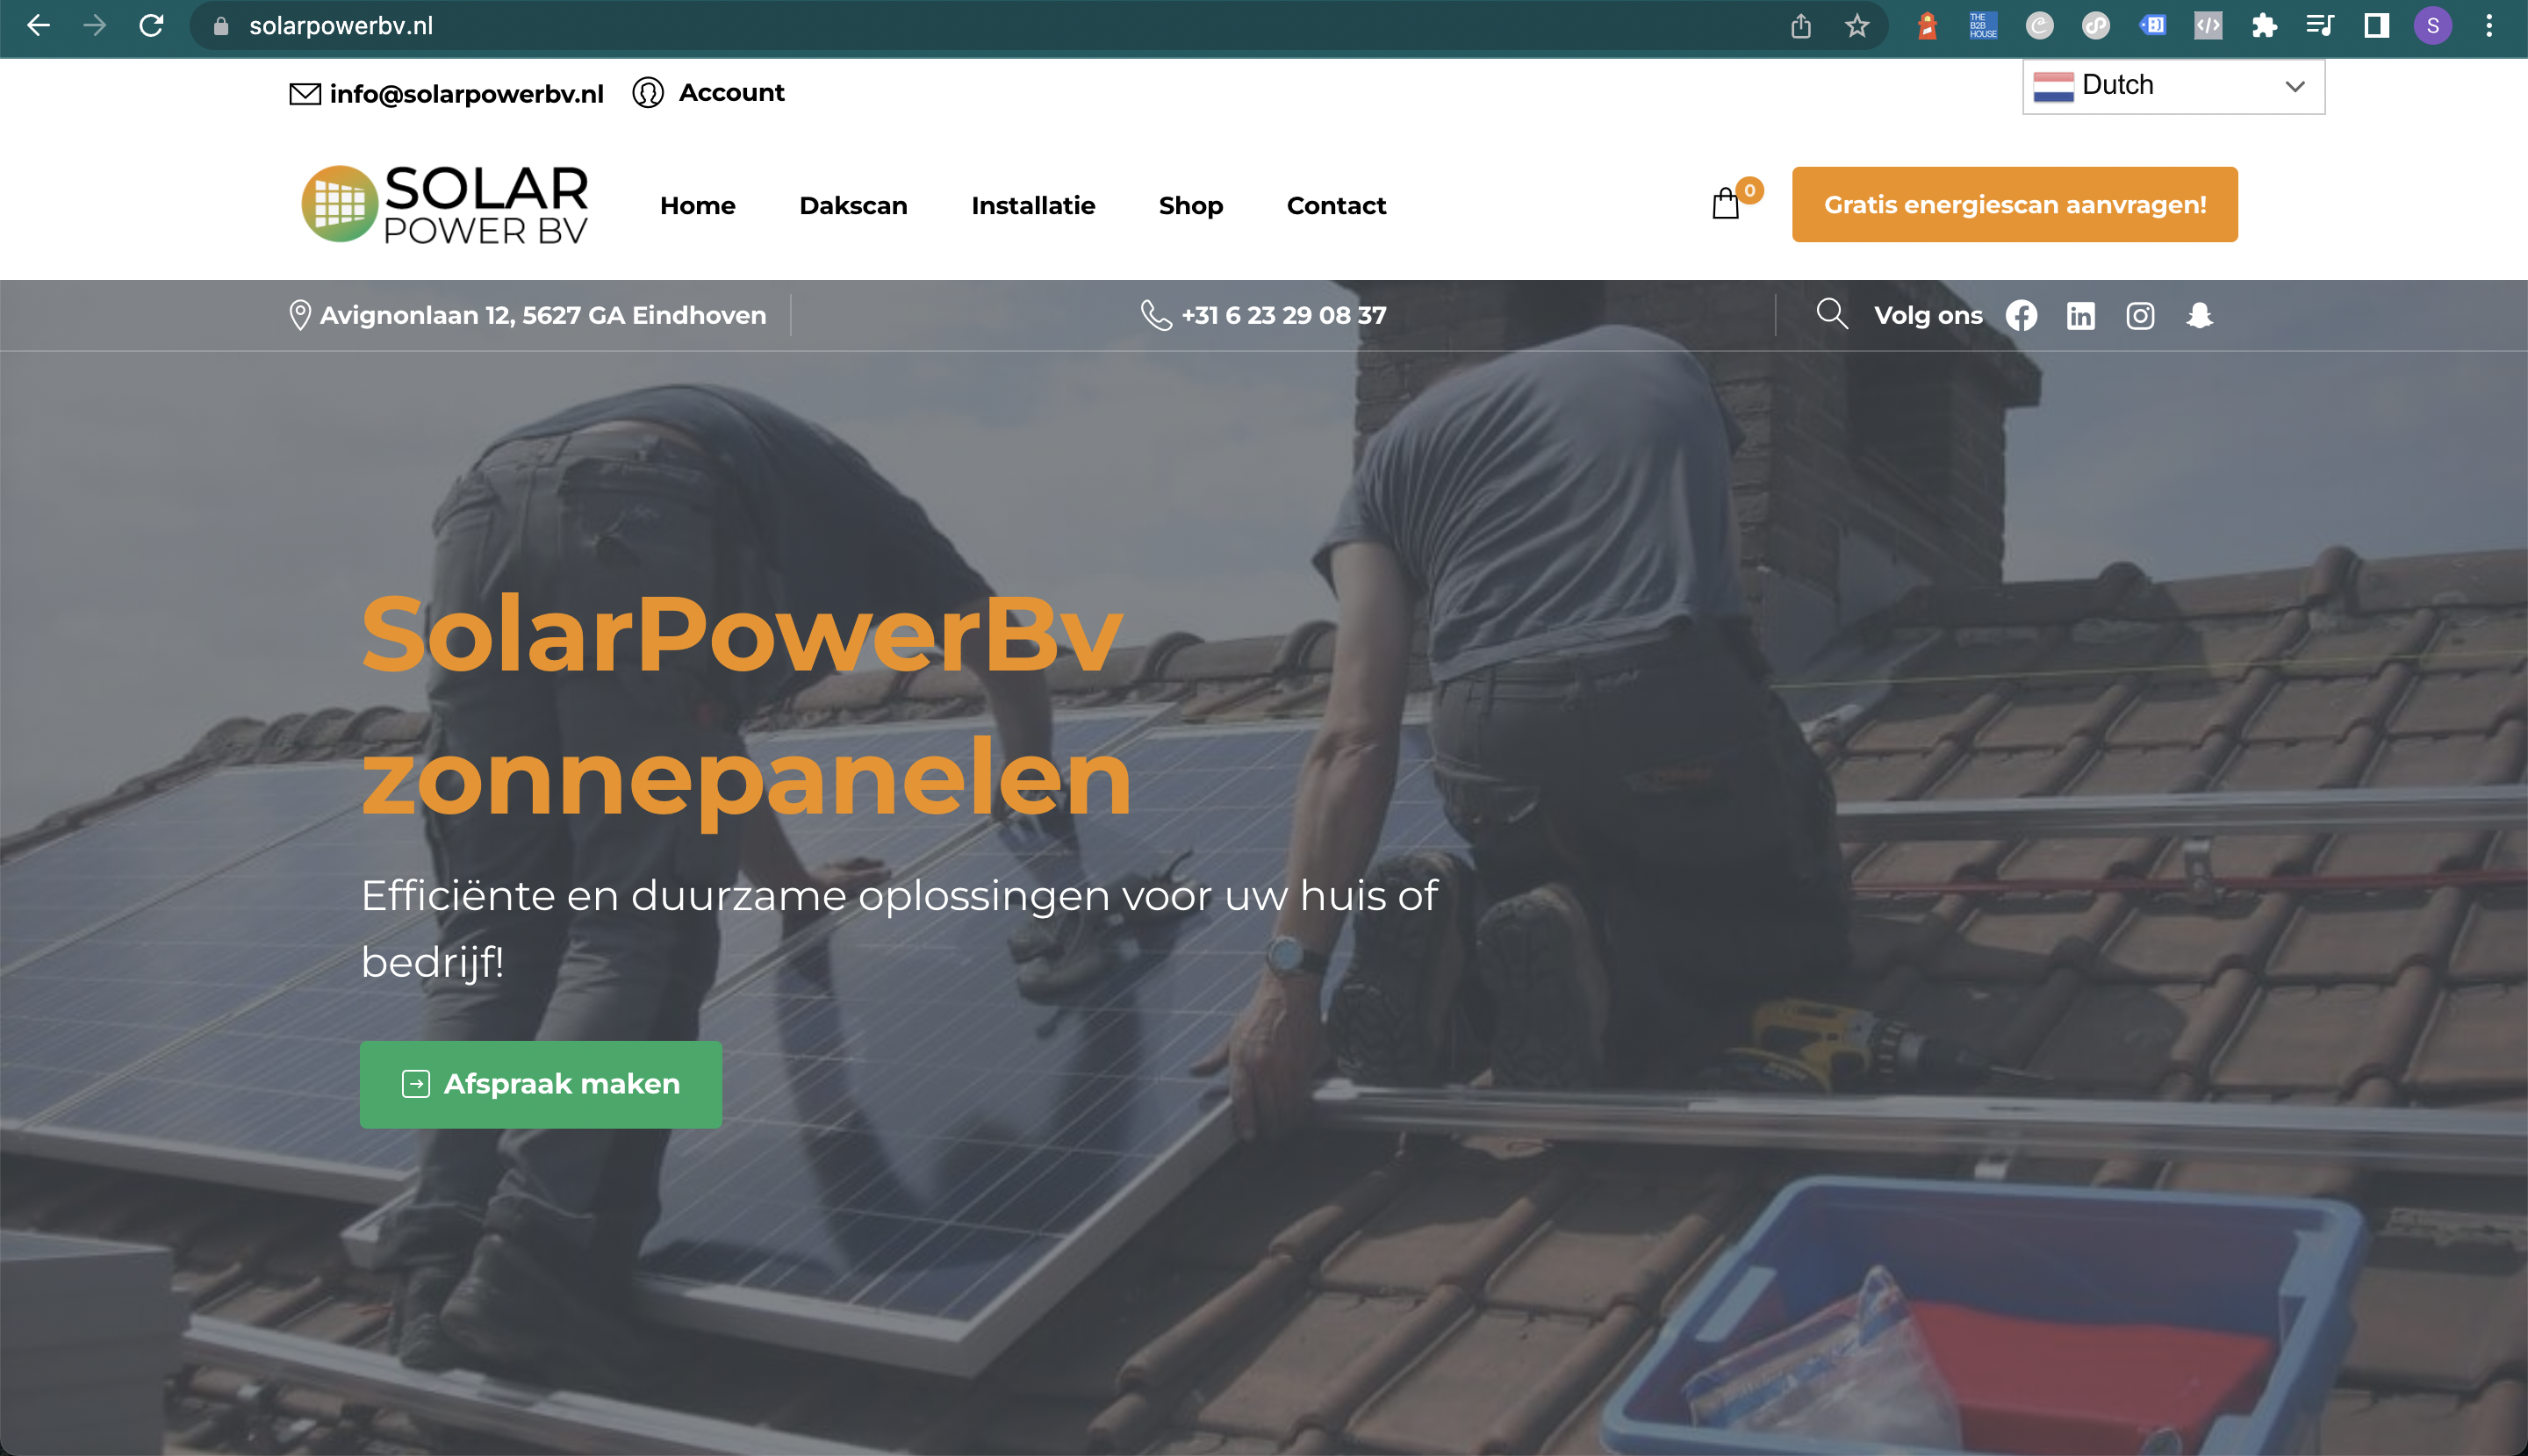This screenshot has width=2528, height=1456.
Task: Open the Dakscan menu item
Action: tap(853, 205)
